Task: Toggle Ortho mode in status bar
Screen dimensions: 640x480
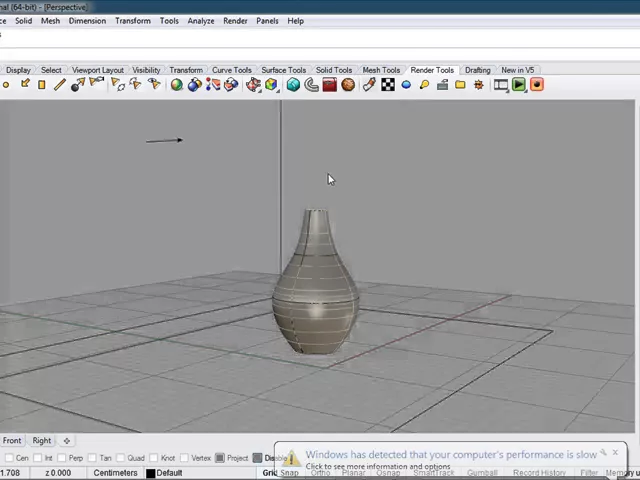Action: (x=320, y=473)
